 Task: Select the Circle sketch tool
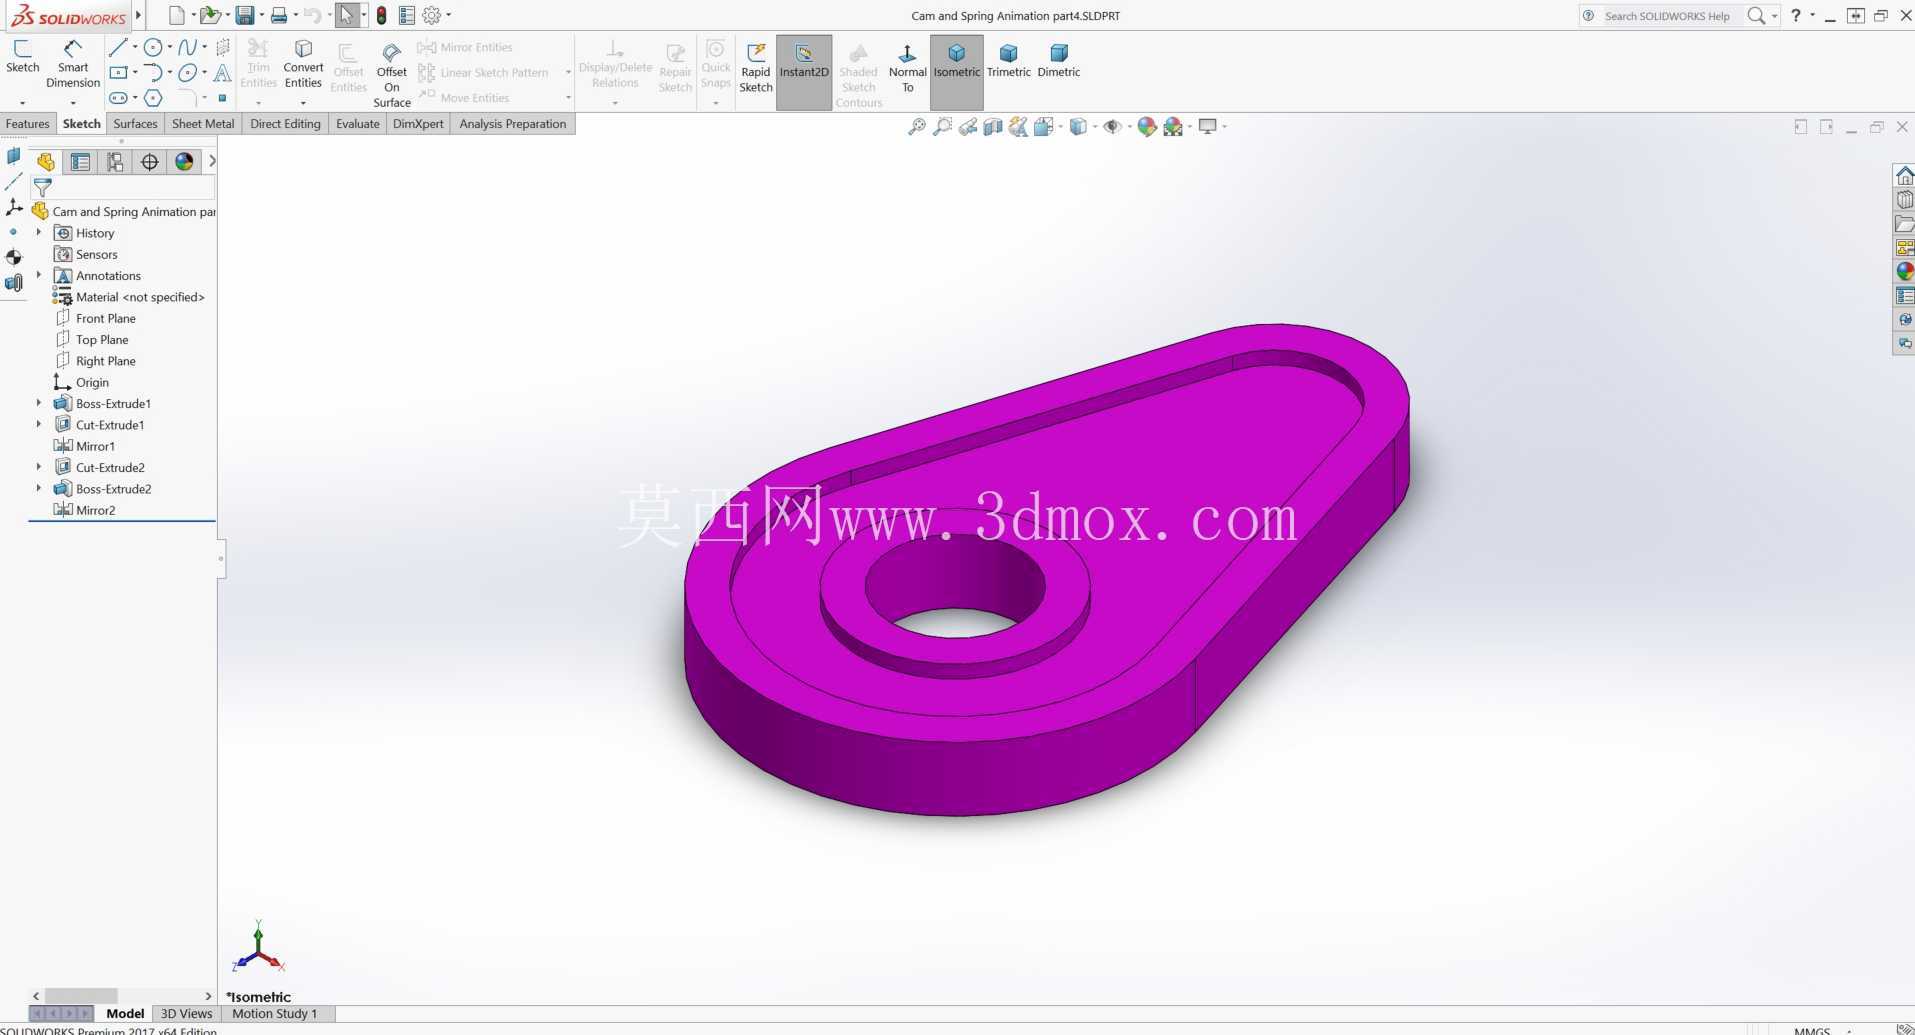click(153, 47)
